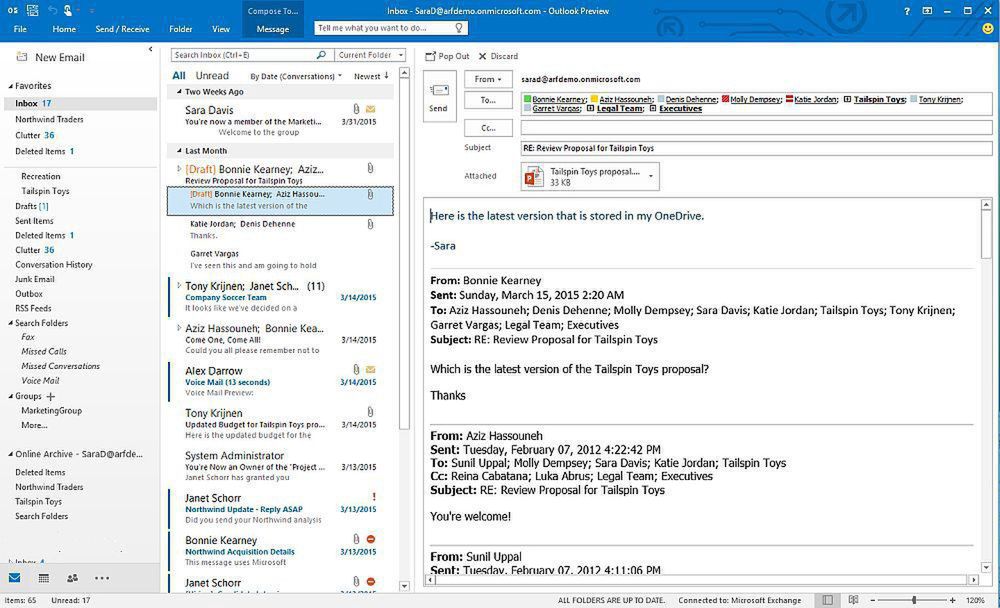1000x608 pixels.
Task: Click the red restricted icon on Bonnie Kearney message
Action: click(x=371, y=539)
